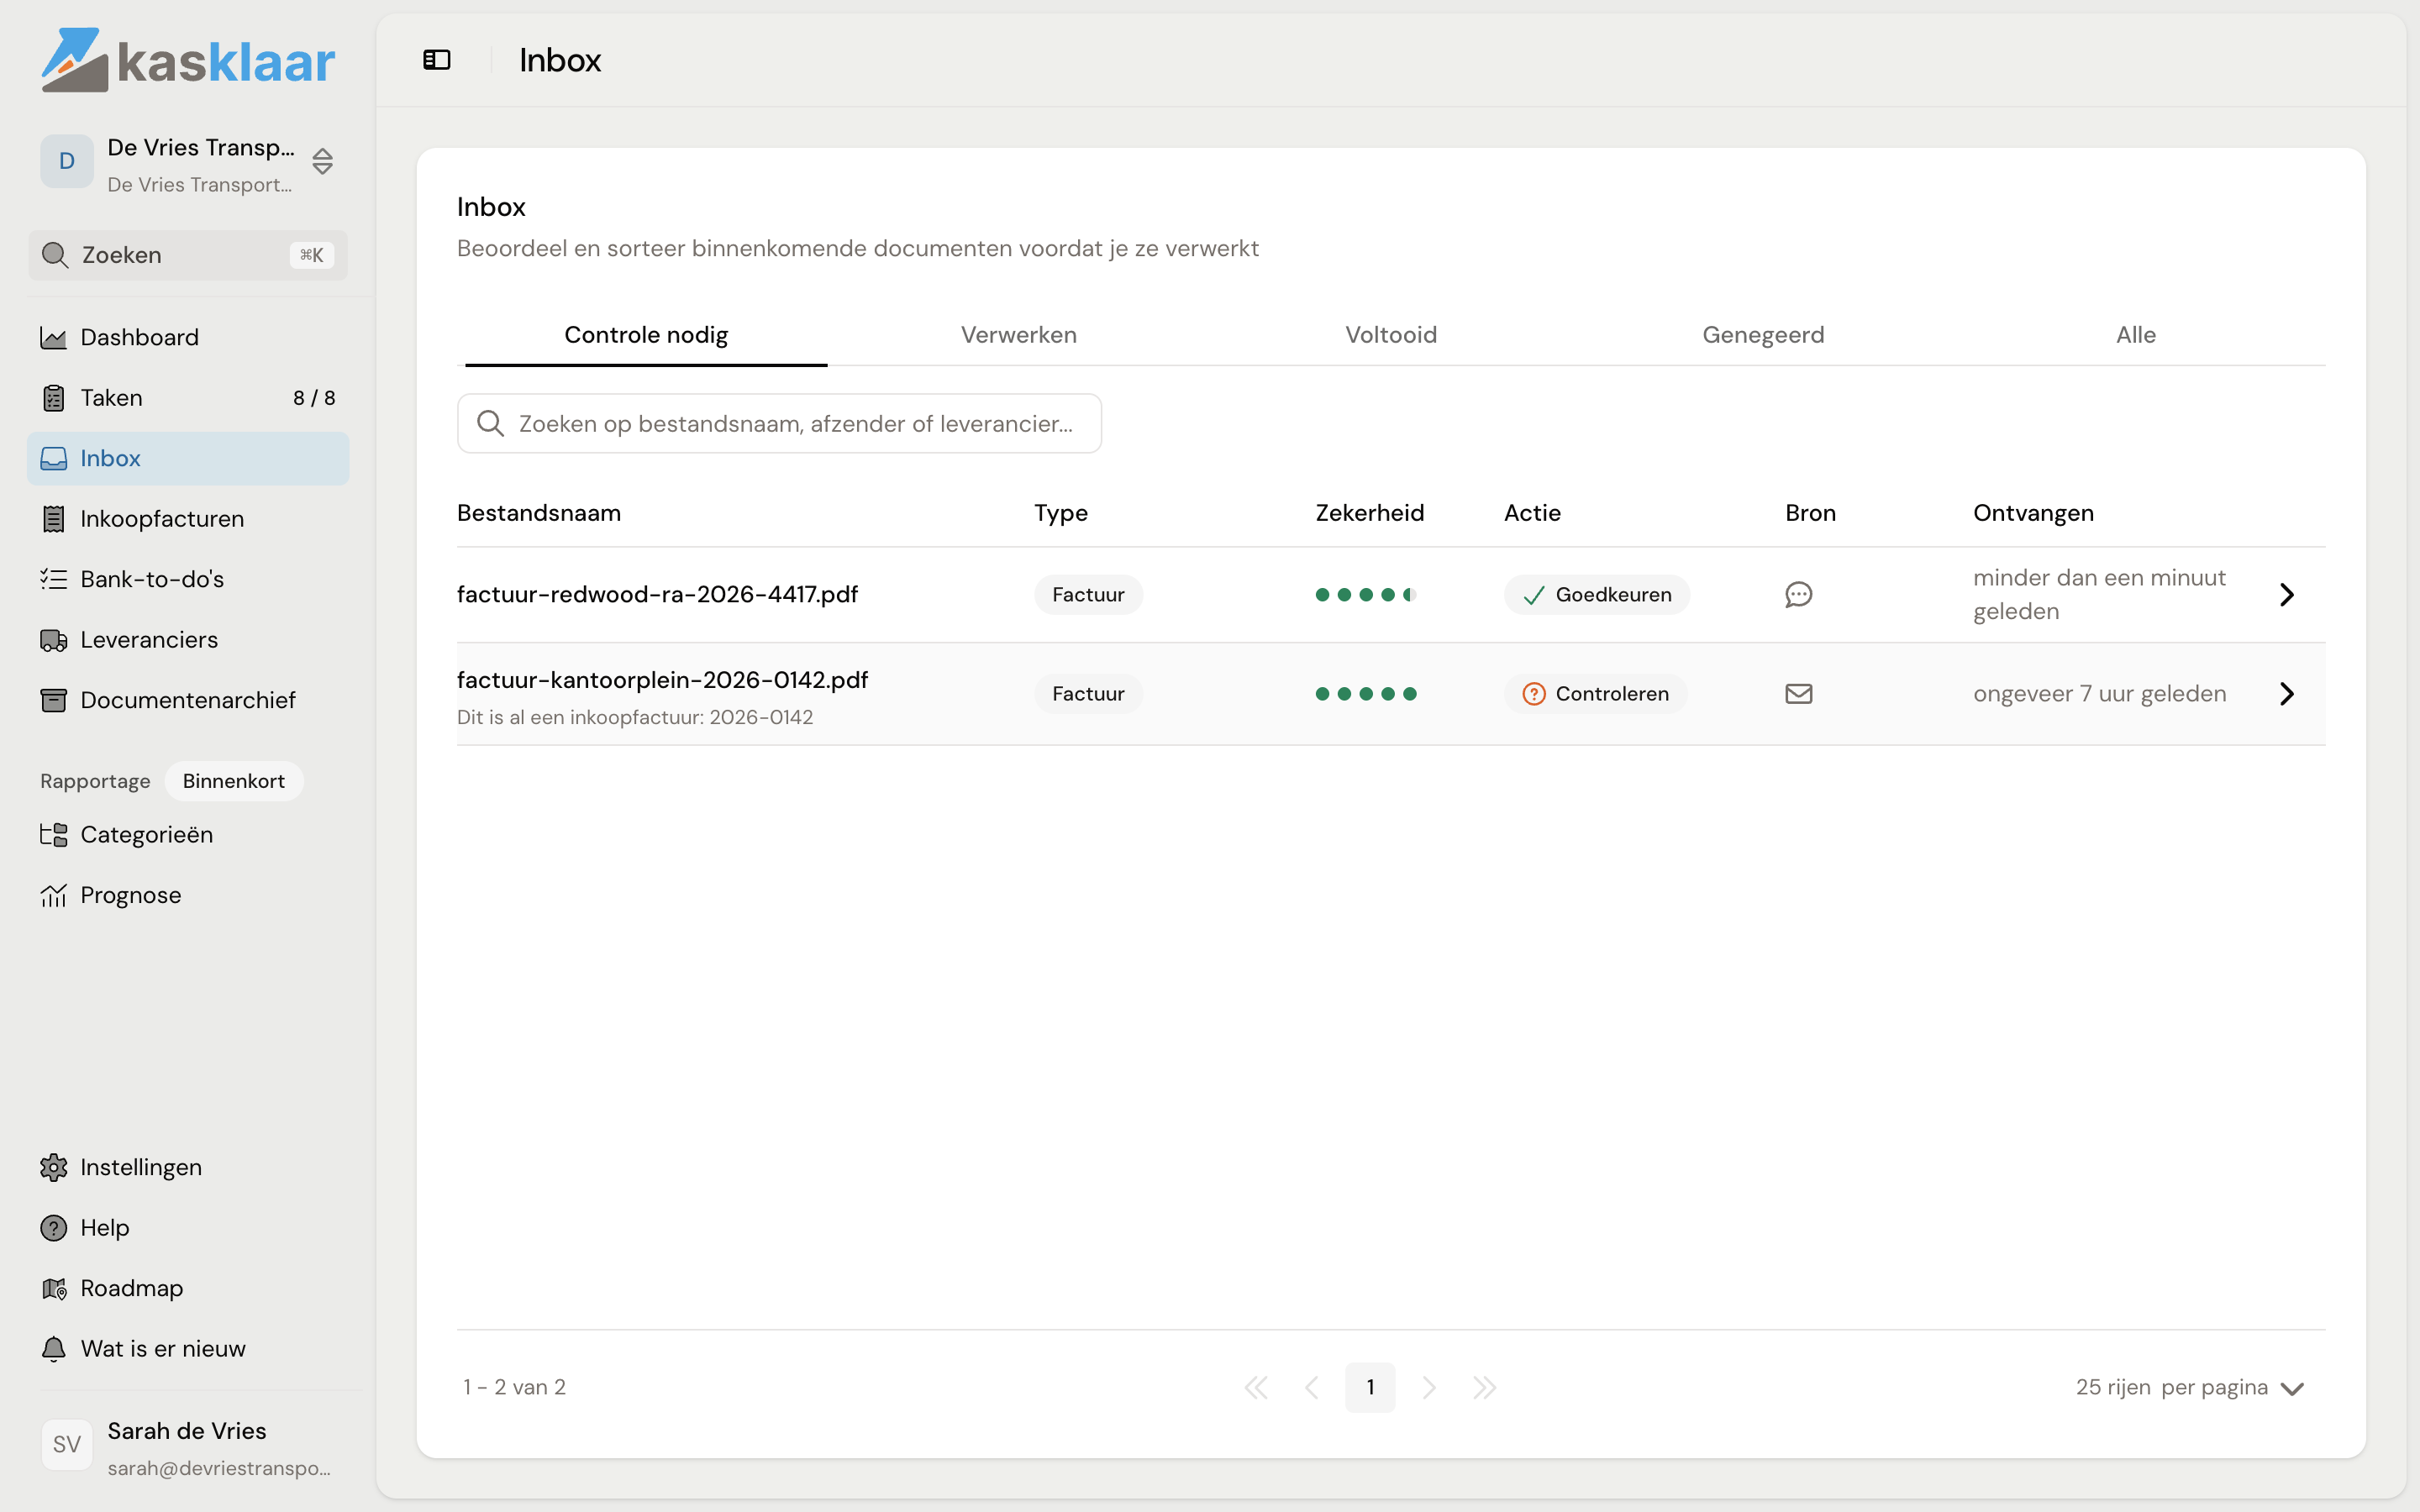Select page 1 in pagination
2420x1512 pixels.
[x=1370, y=1388]
